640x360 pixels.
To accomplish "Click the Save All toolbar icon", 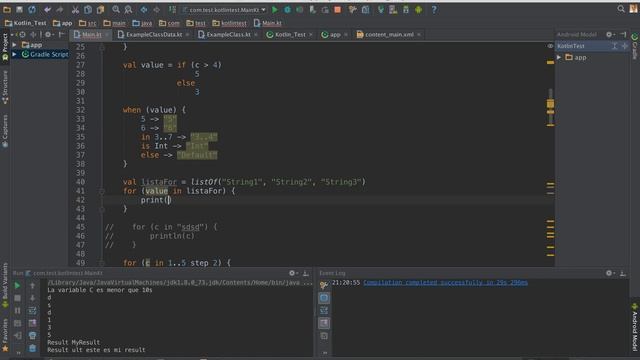I will (x=19, y=9).
